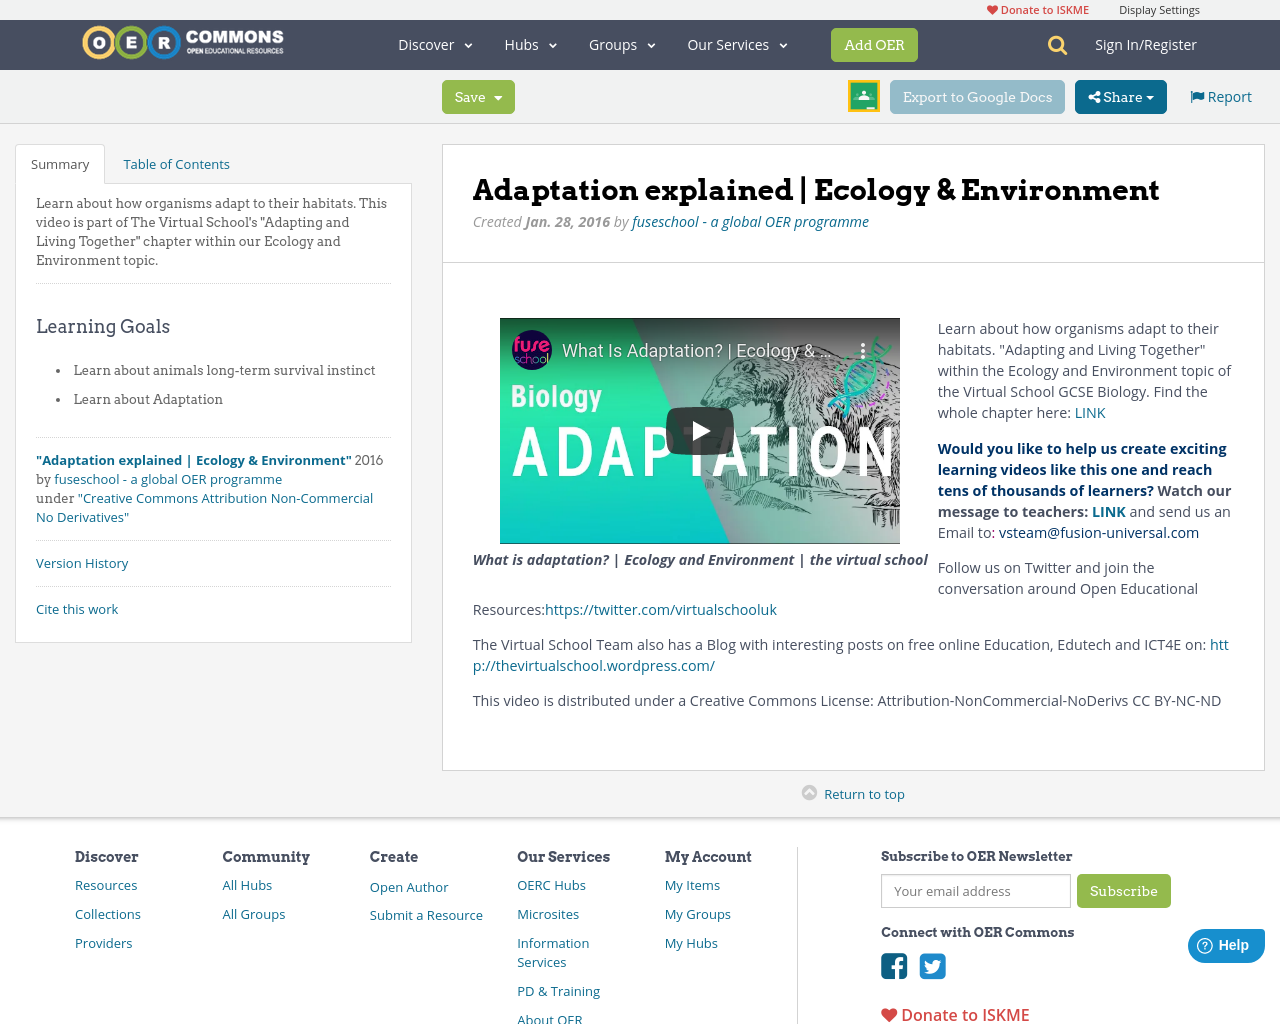
Task: Click the Return to top arrow icon
Action: pos(809,793)
